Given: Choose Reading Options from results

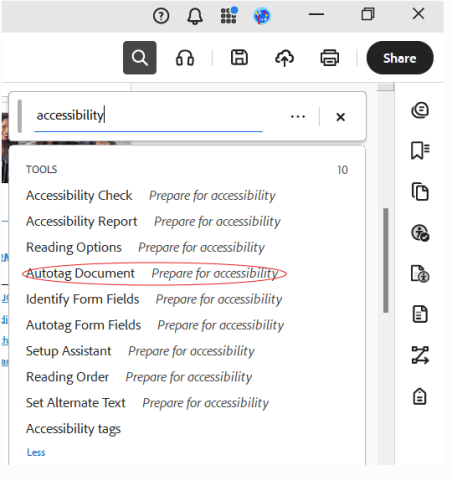Looking at the screenshot, I should [x=145, y=248].
